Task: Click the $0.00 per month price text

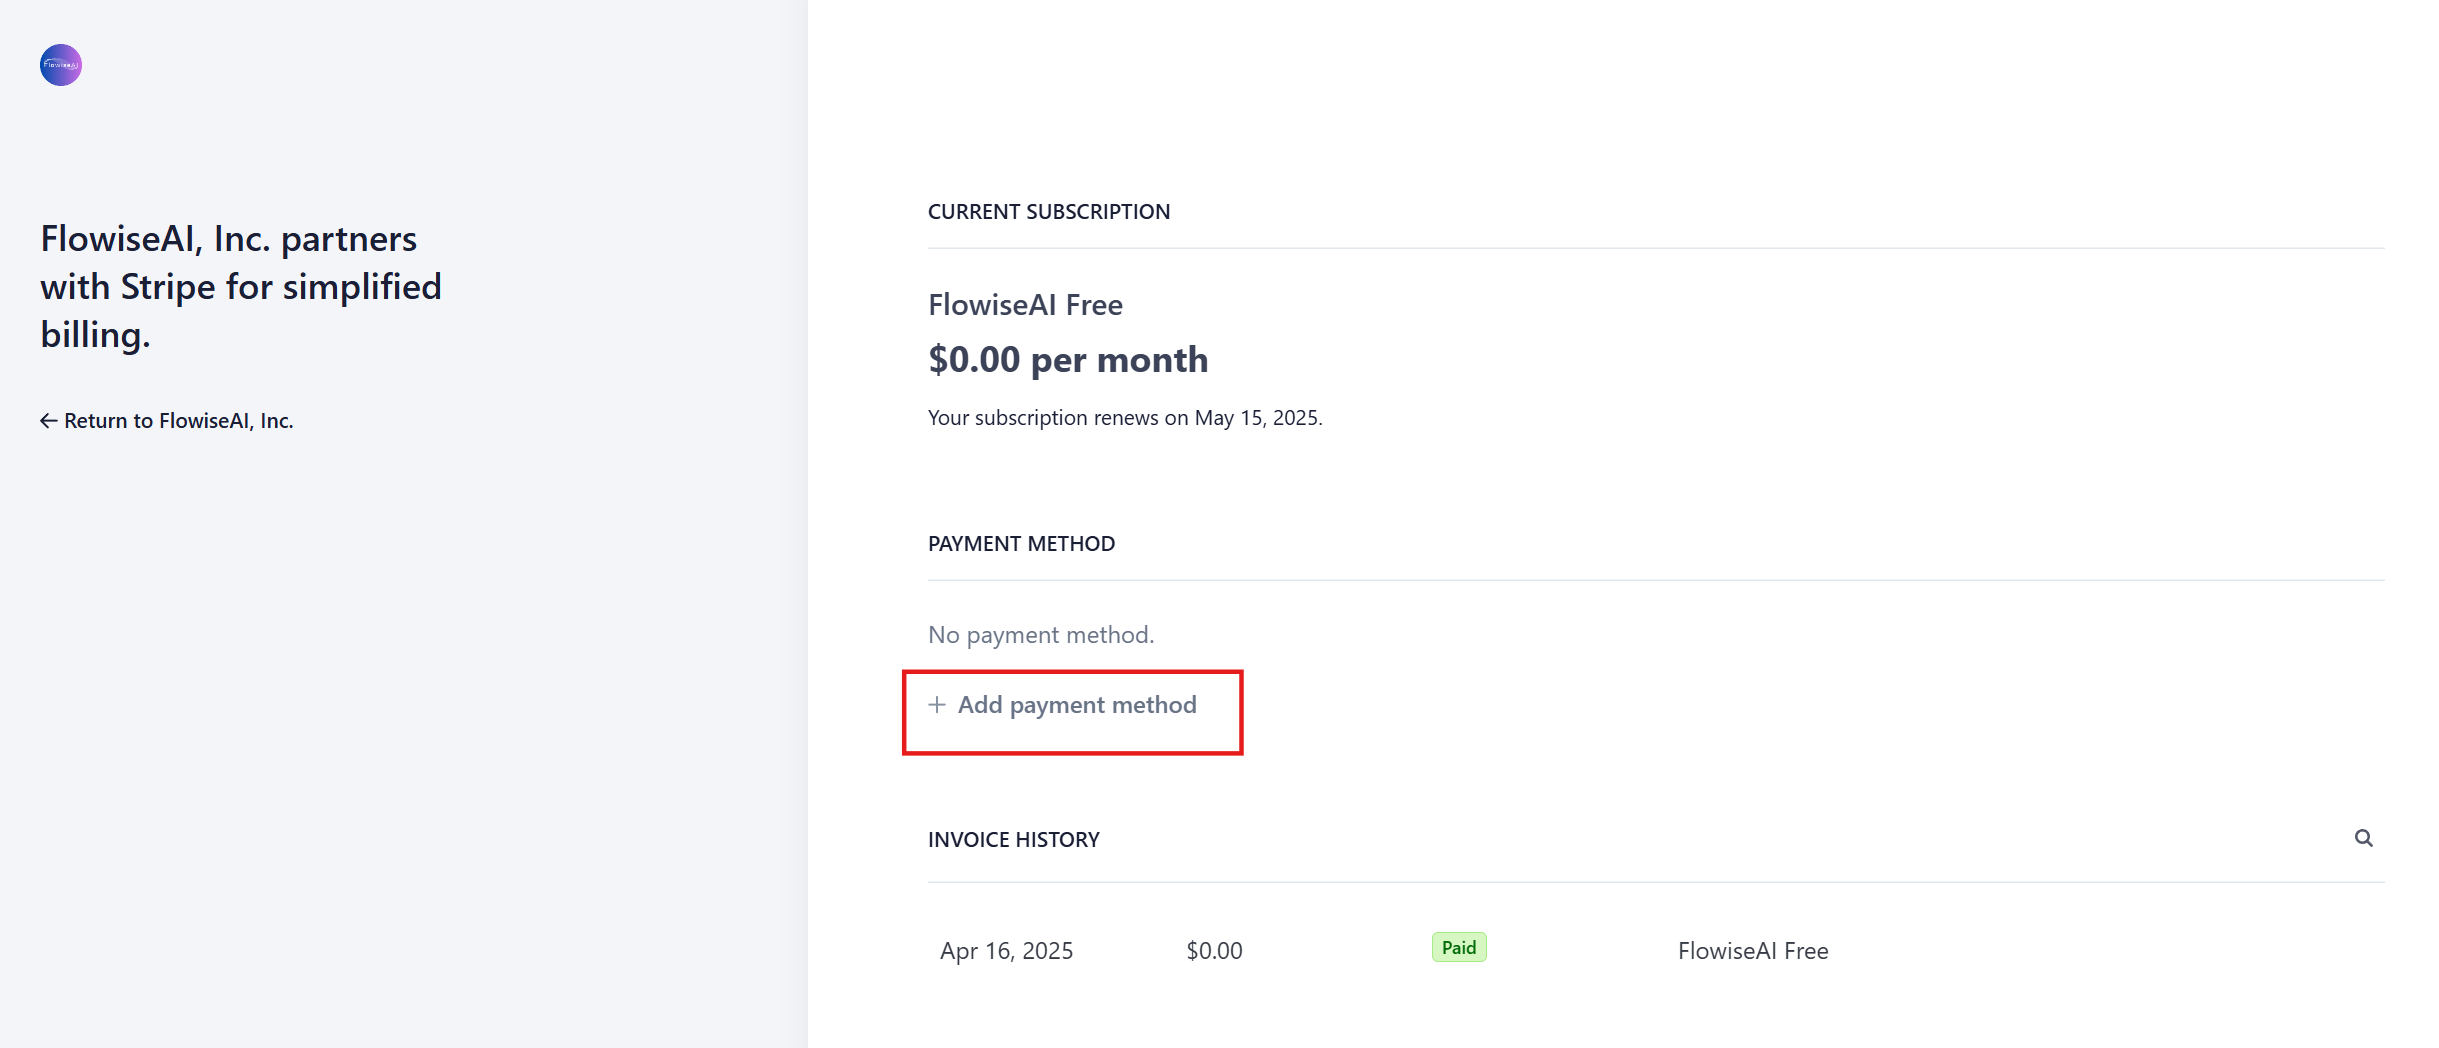Action: (1067, 360)
